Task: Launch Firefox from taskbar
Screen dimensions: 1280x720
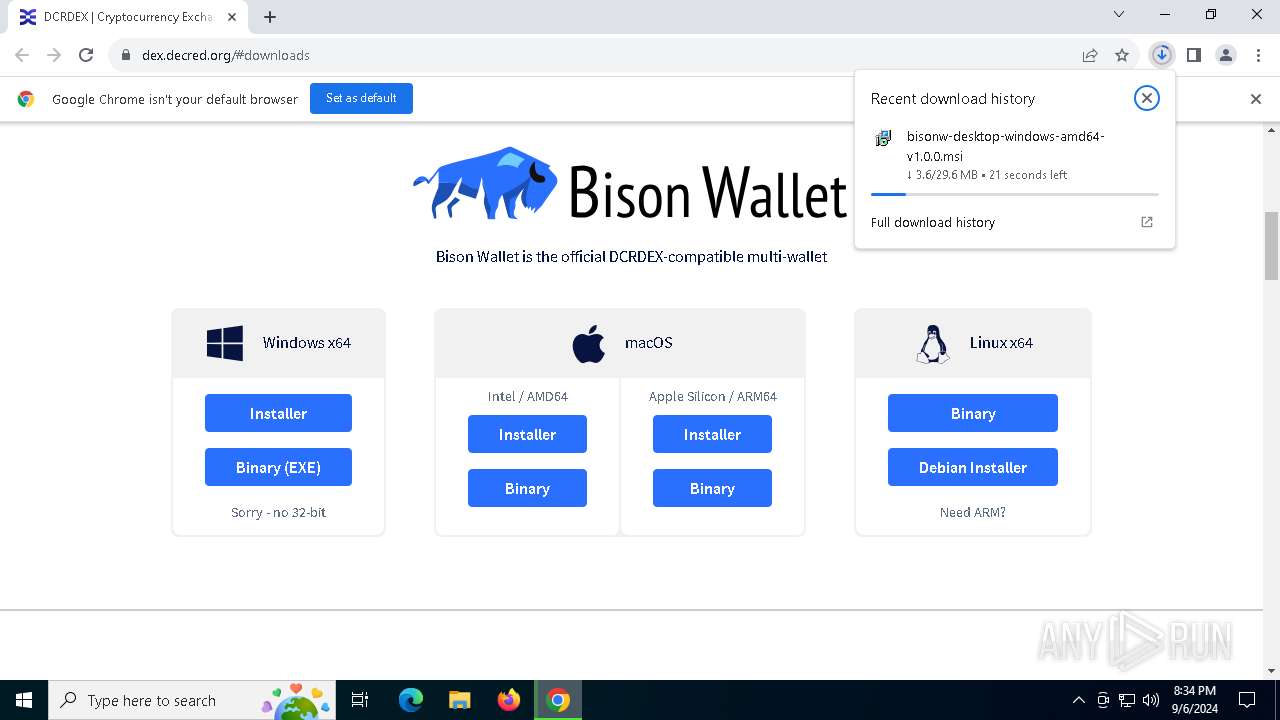Action: pos(509,700)
